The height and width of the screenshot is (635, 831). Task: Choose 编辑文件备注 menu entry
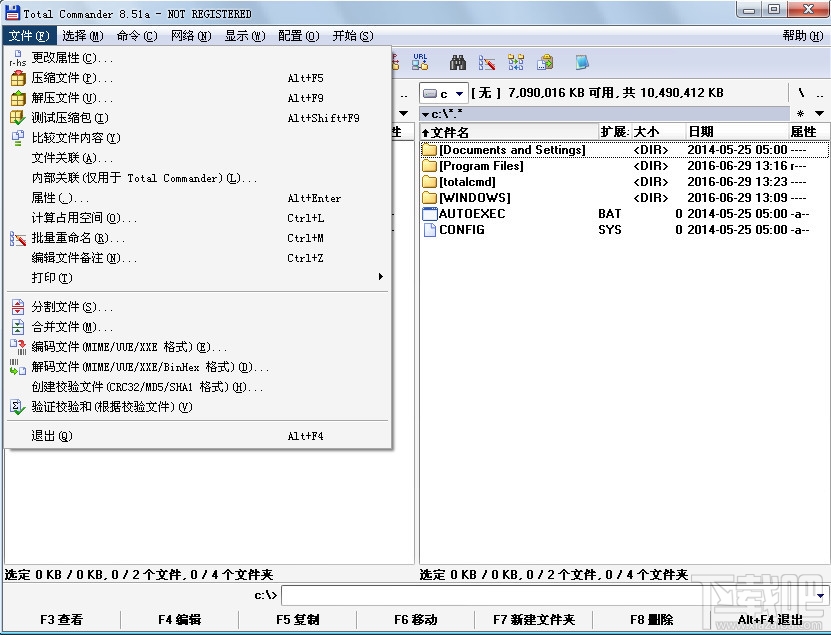(x=197, y=258)
